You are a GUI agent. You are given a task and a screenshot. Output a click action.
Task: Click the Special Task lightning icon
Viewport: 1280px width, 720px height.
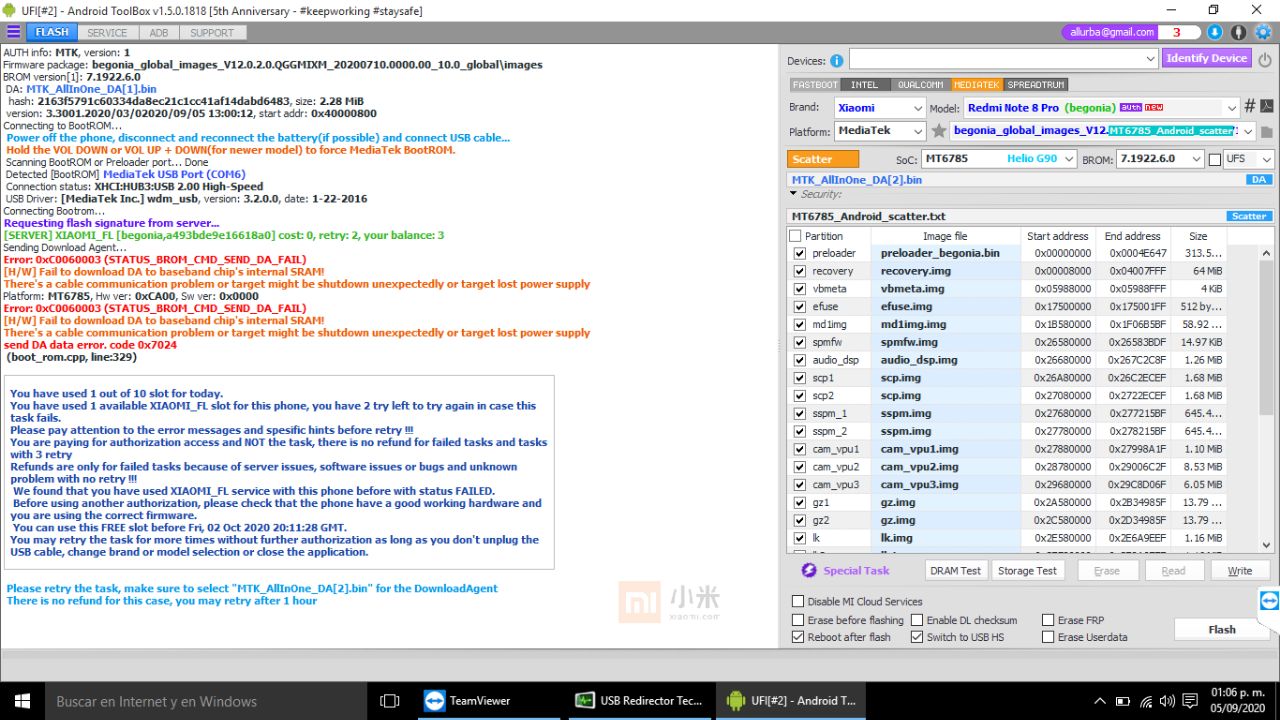coord(809,570)
